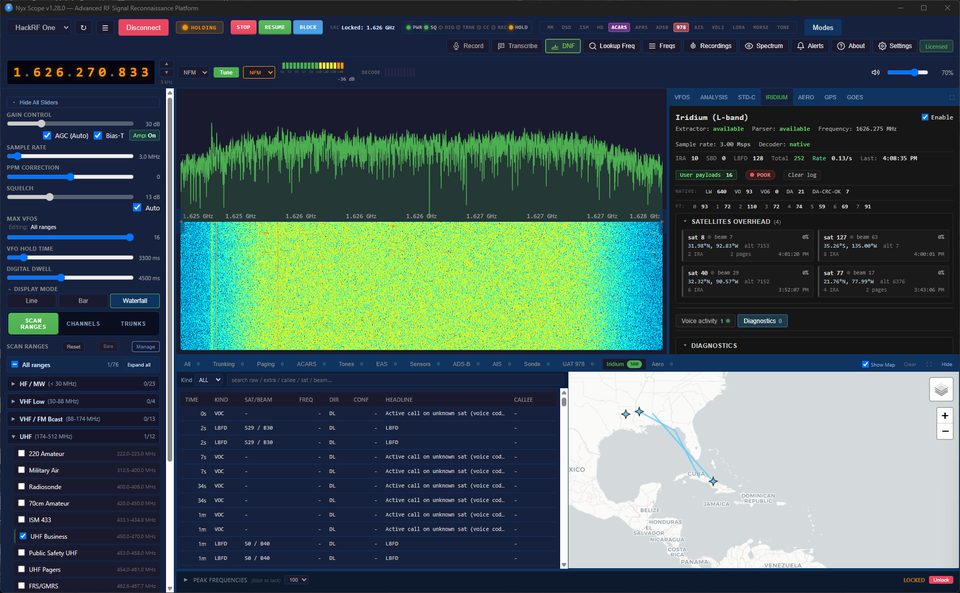
Task: Collapse the UHF range group
Action: click(x=84, y=436)
